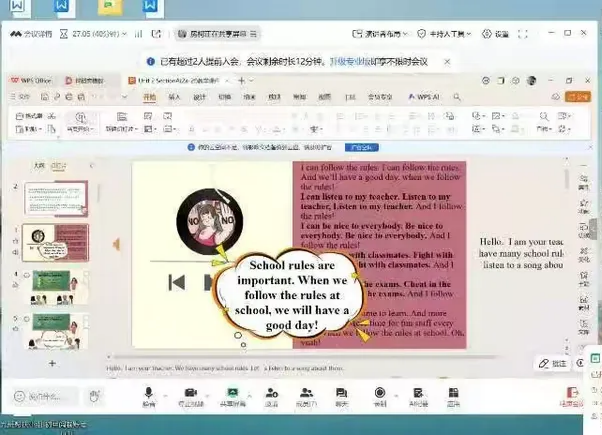This screenshot has width=602, height=435.
Task: Follow the upgrade to Pro link
Action: 351,61
